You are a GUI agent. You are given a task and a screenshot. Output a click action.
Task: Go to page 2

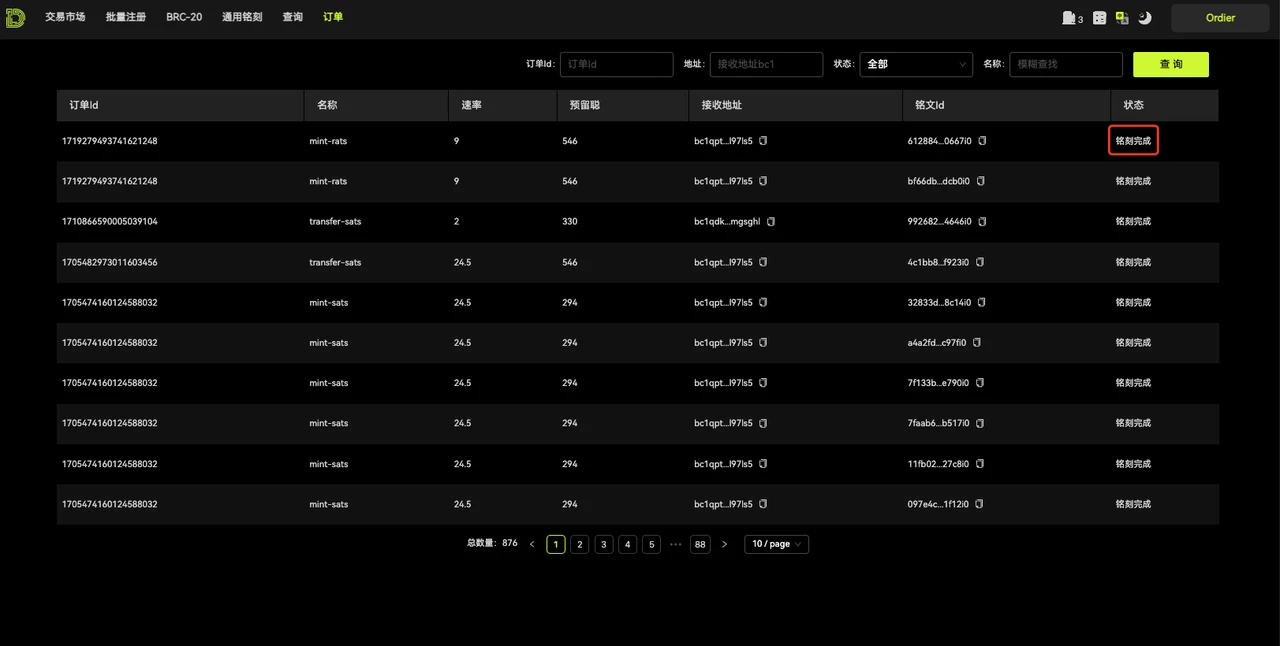click(580, 544)
